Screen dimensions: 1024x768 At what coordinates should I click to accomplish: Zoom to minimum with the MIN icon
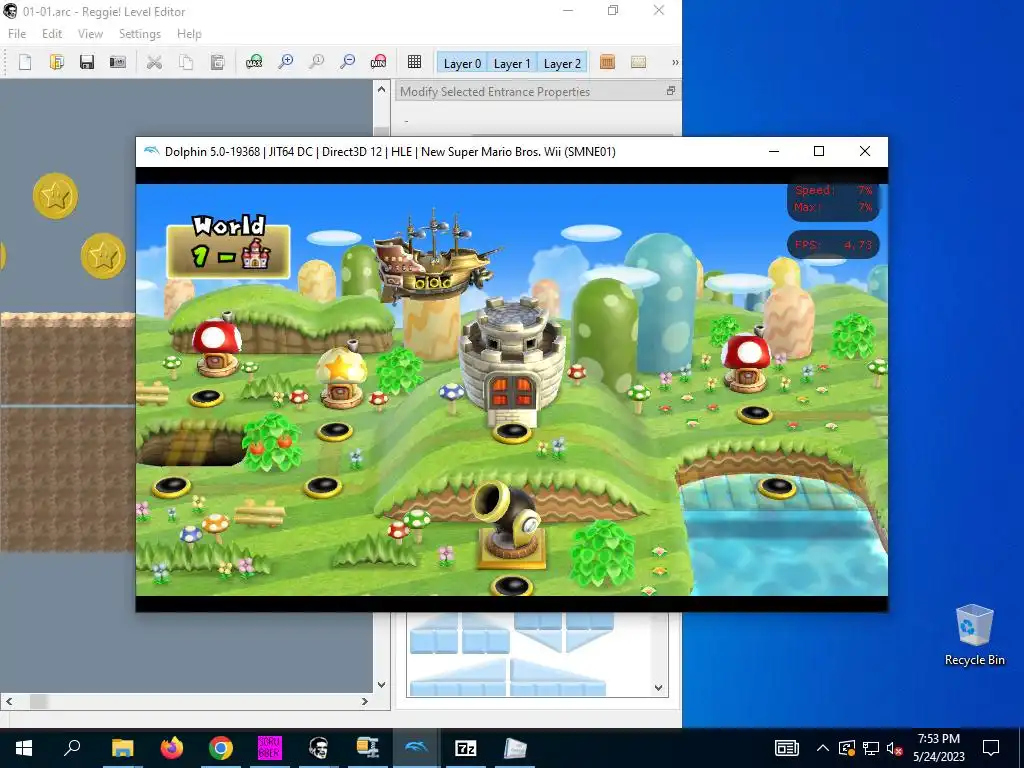pyautogui.click(x=378, y=62)
